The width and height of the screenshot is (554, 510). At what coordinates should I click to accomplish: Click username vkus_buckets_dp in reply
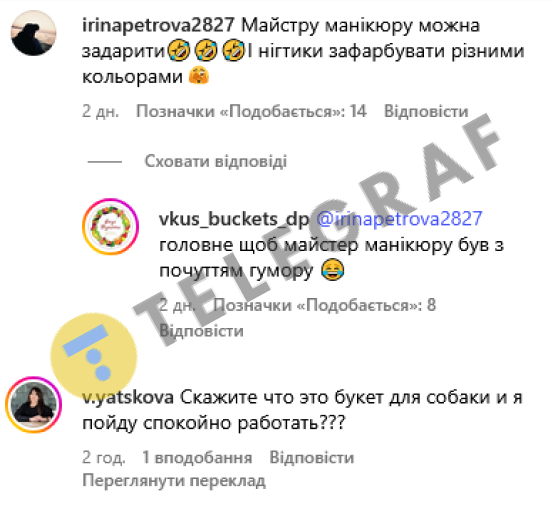(234, 219)
